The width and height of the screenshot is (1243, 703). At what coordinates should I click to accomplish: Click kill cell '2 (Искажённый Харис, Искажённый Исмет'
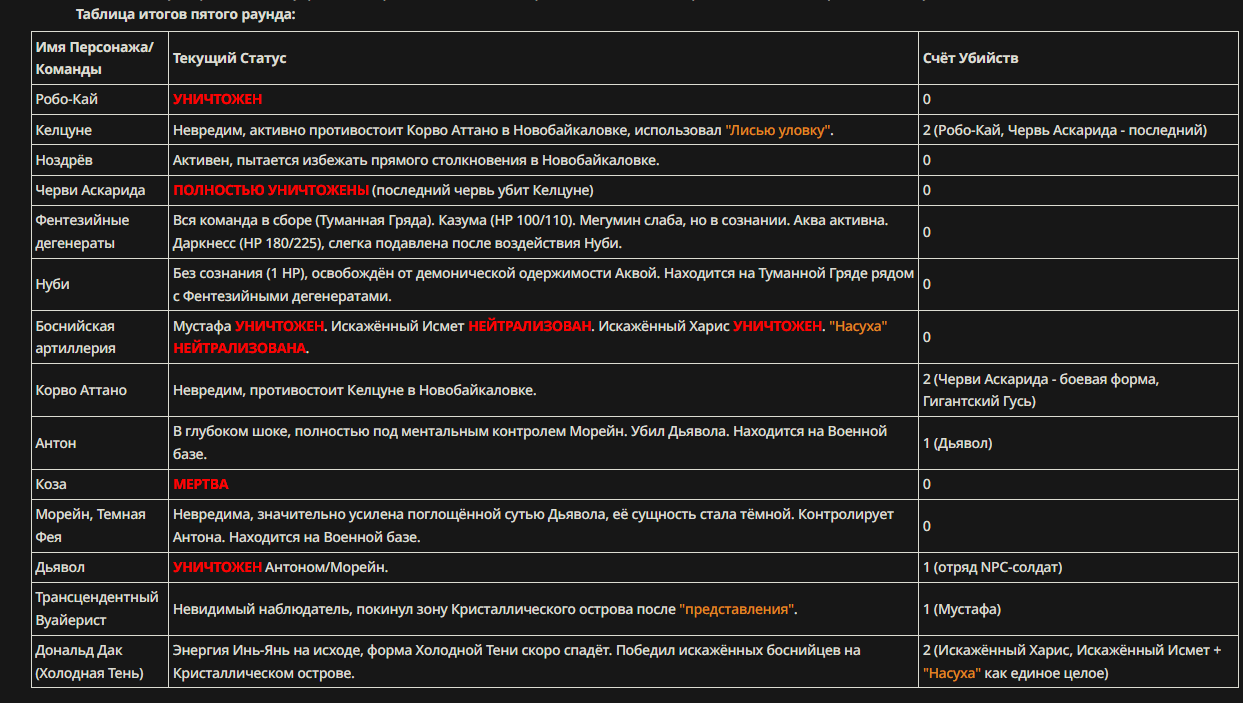1078,661
